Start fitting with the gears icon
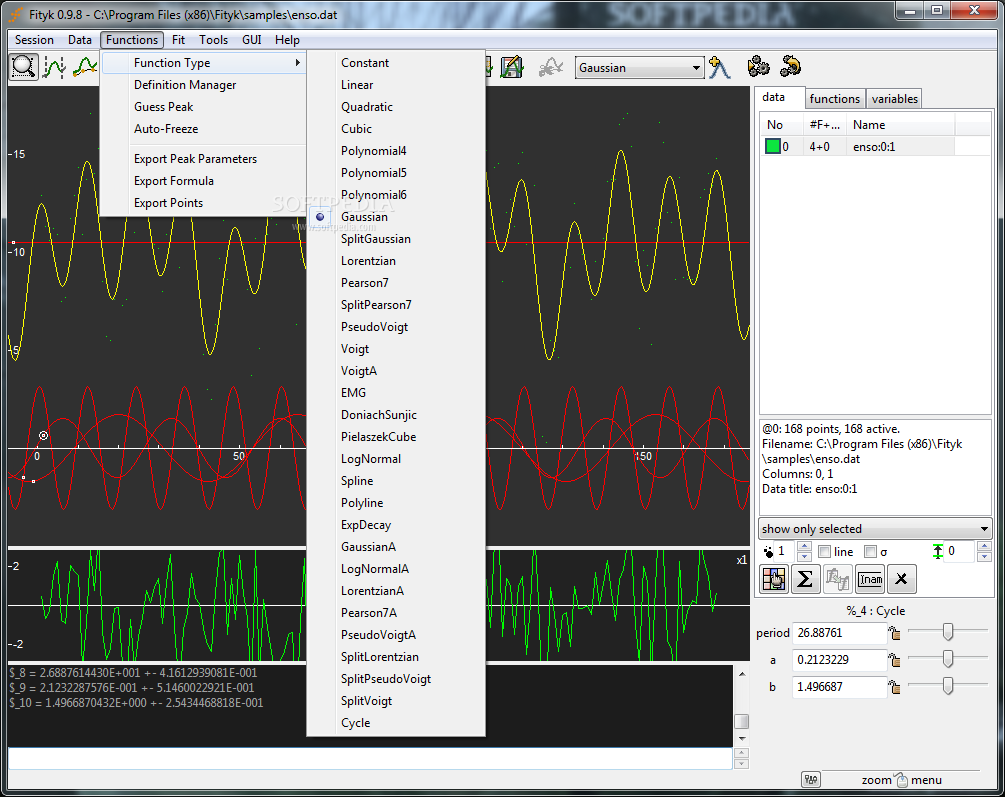The image size is (1005, 797). click(758, 66)
